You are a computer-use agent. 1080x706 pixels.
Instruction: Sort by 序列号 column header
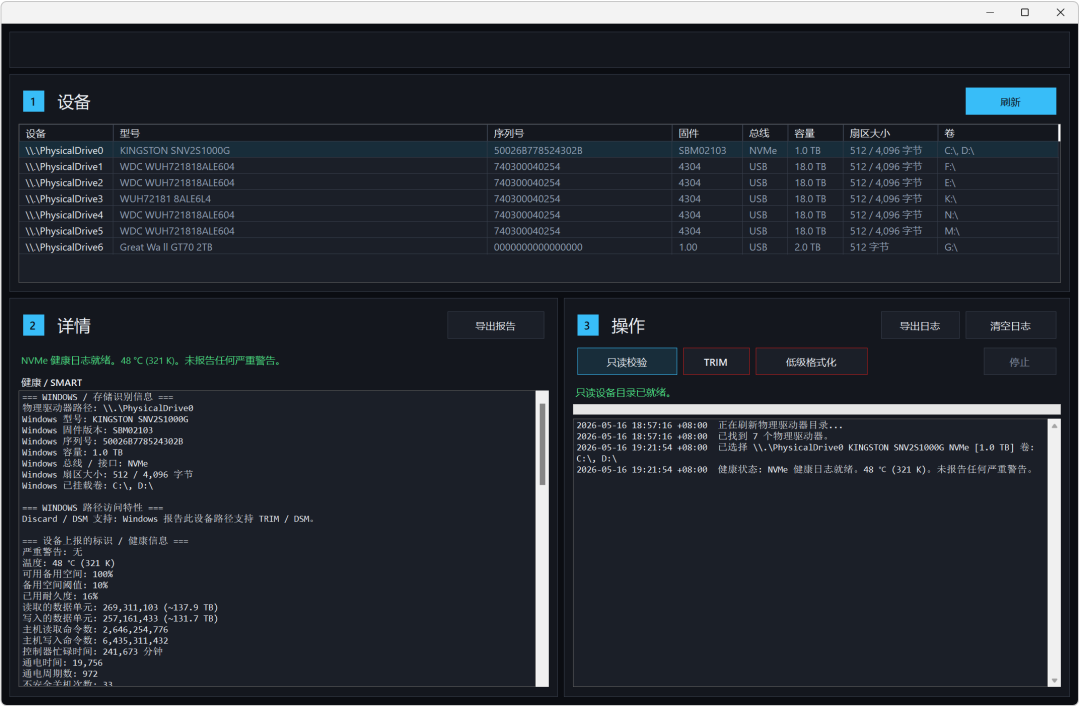click(x=579, y=134)
